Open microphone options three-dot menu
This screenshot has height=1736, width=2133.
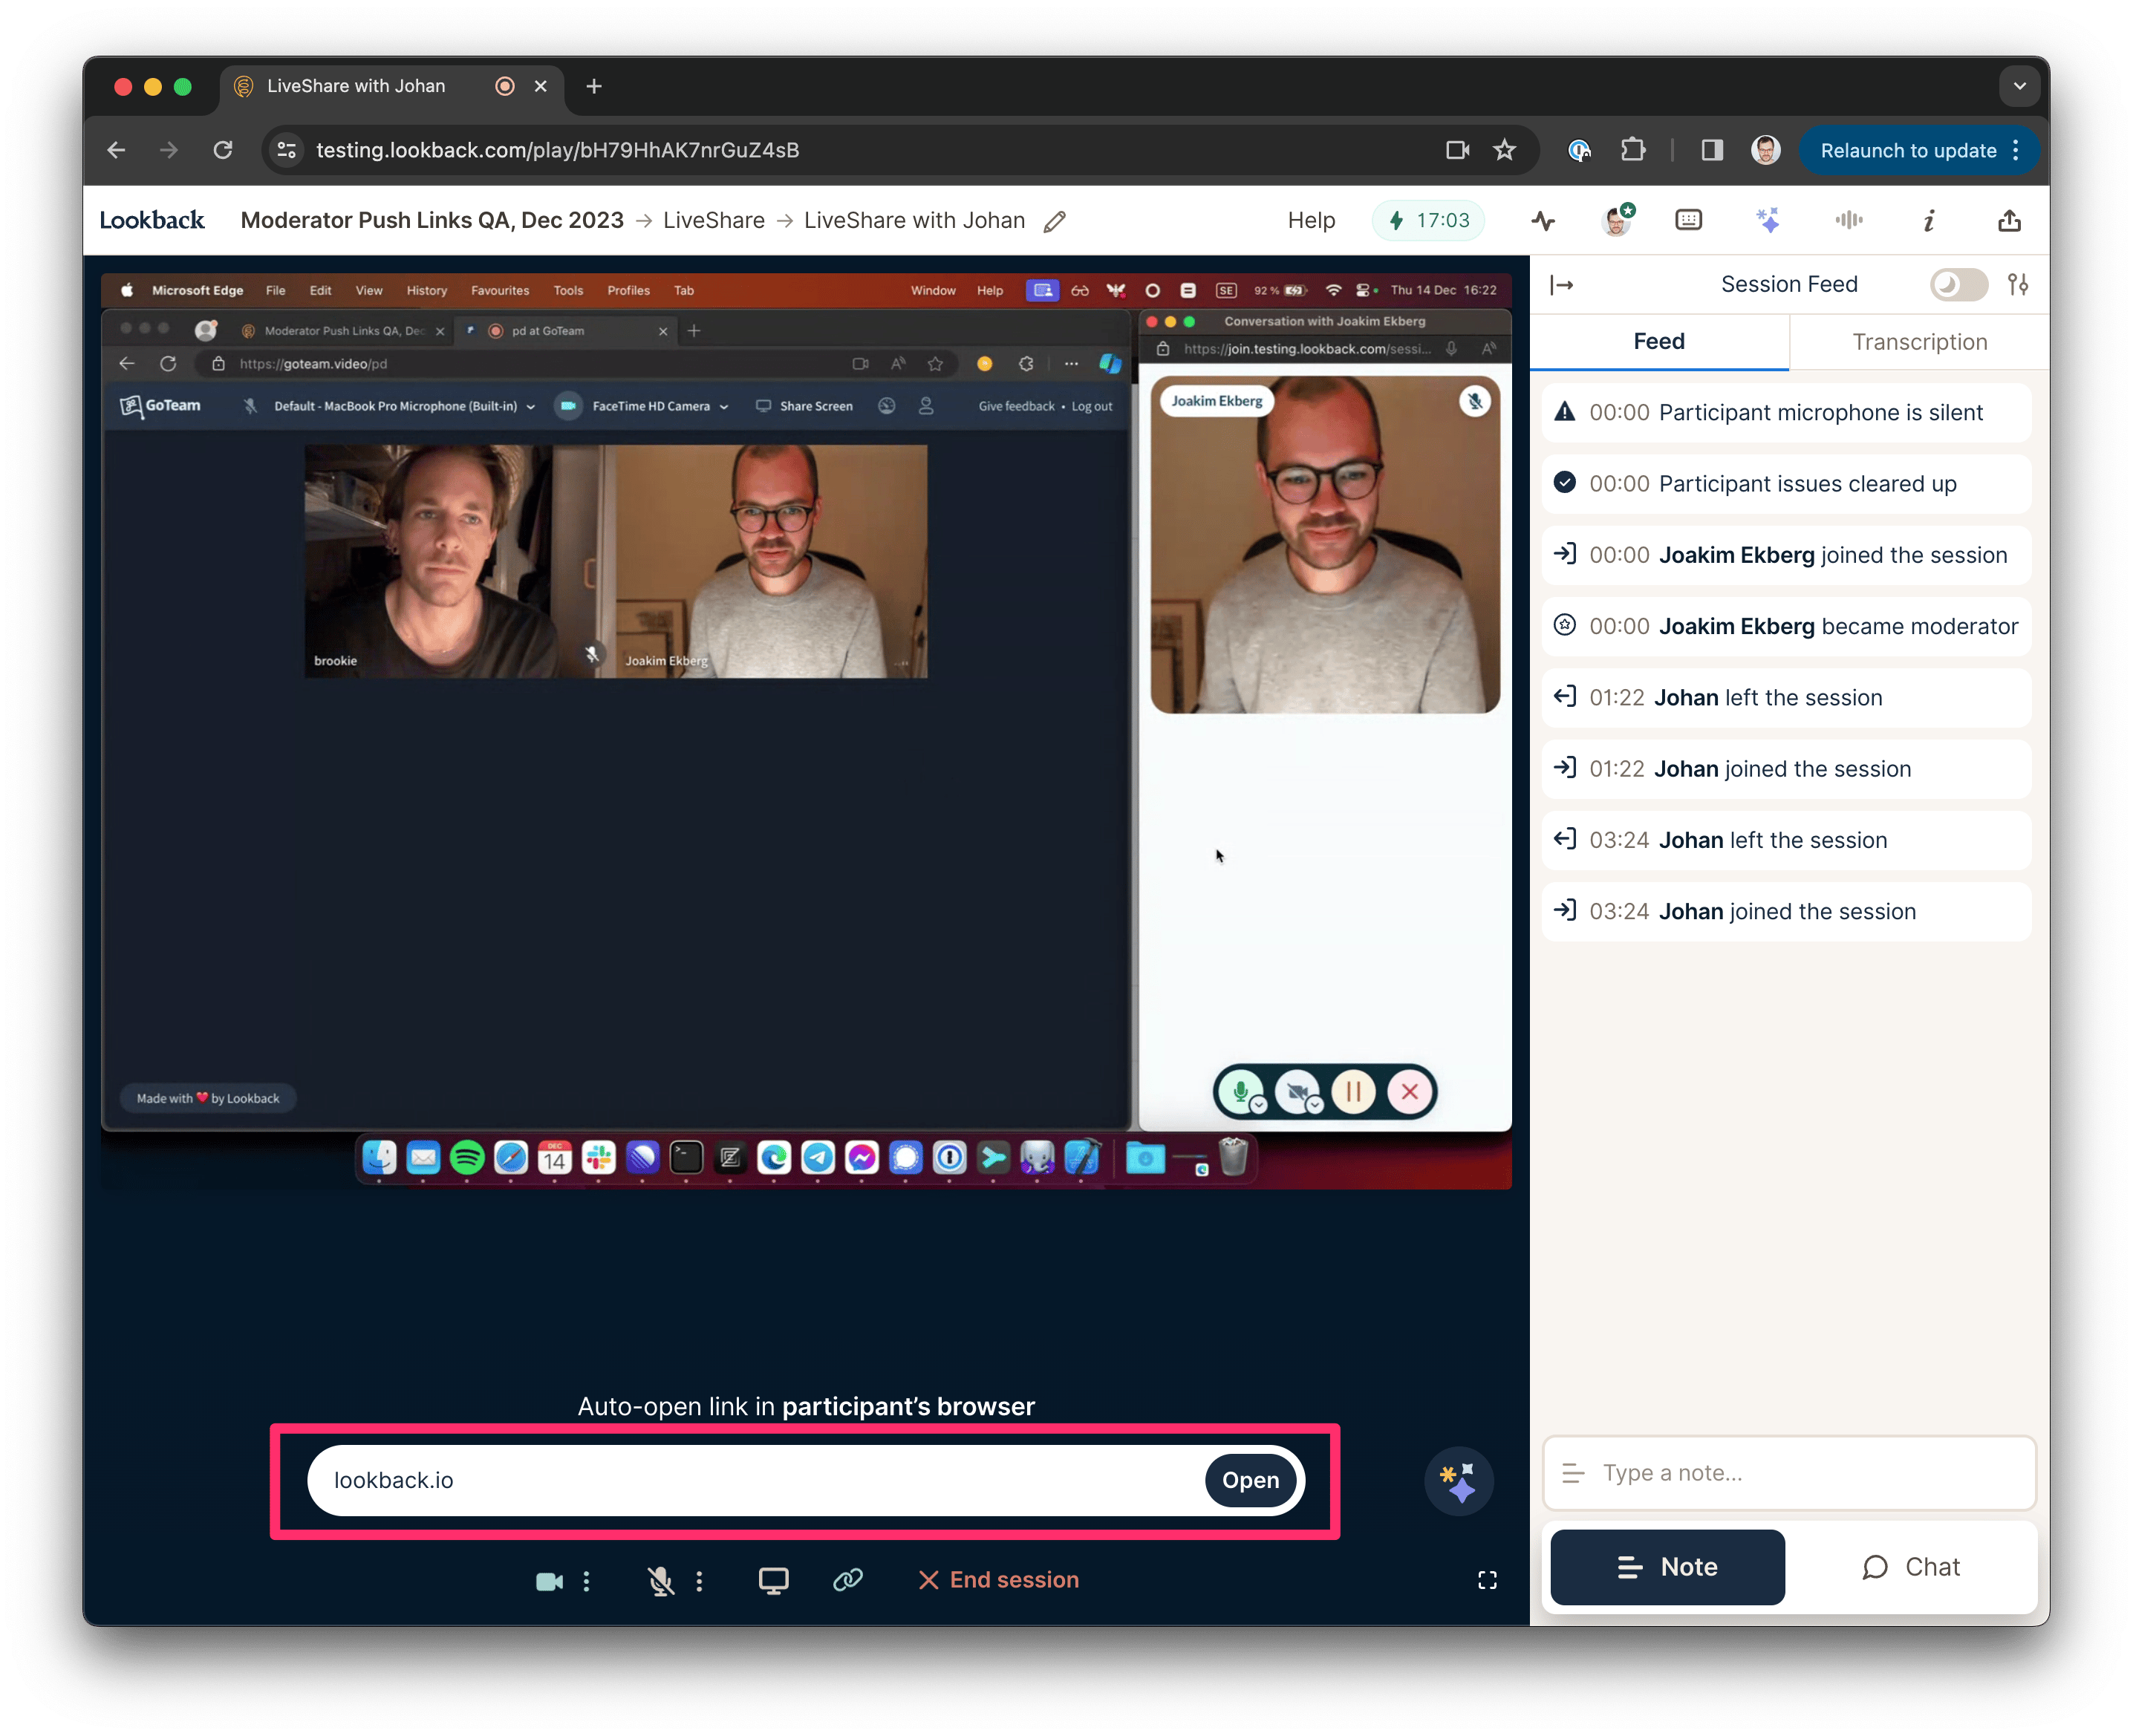[x=699, y=1581]
